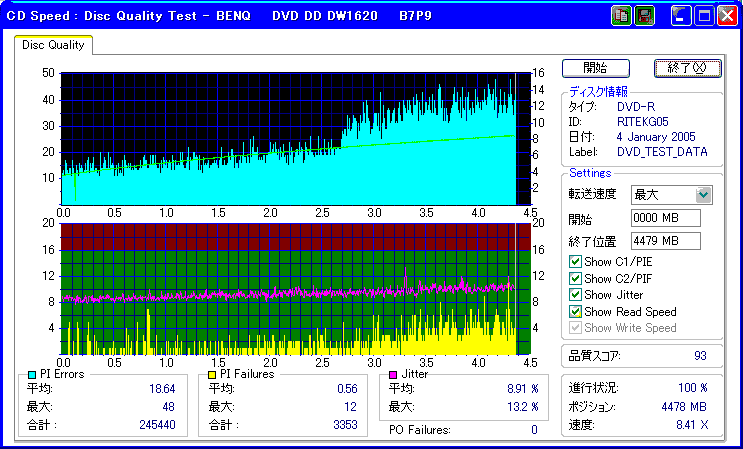Click the copy-to-clipboard icon in title bar
743x449 pixels.
[621, 16]
